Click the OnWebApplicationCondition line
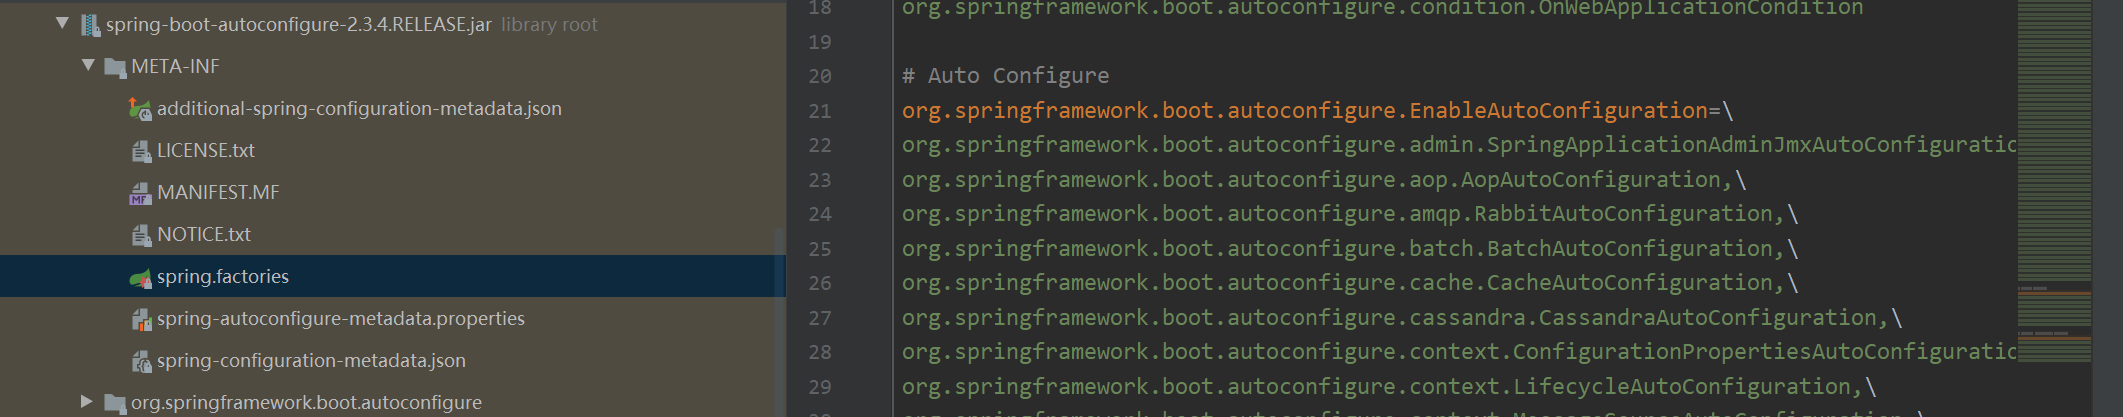 coord(1382,8)
